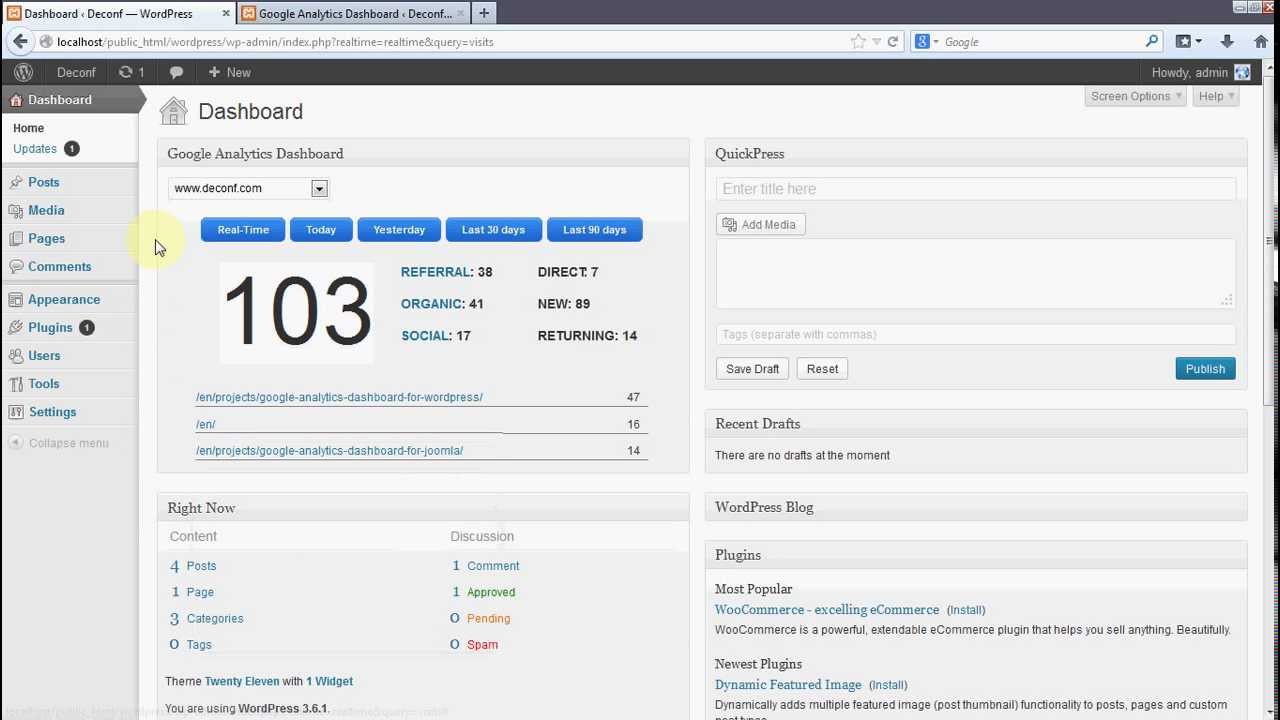Open a new browser tab with plus
The width and height of the screenshot is (1280, 720).
(484, 13)
